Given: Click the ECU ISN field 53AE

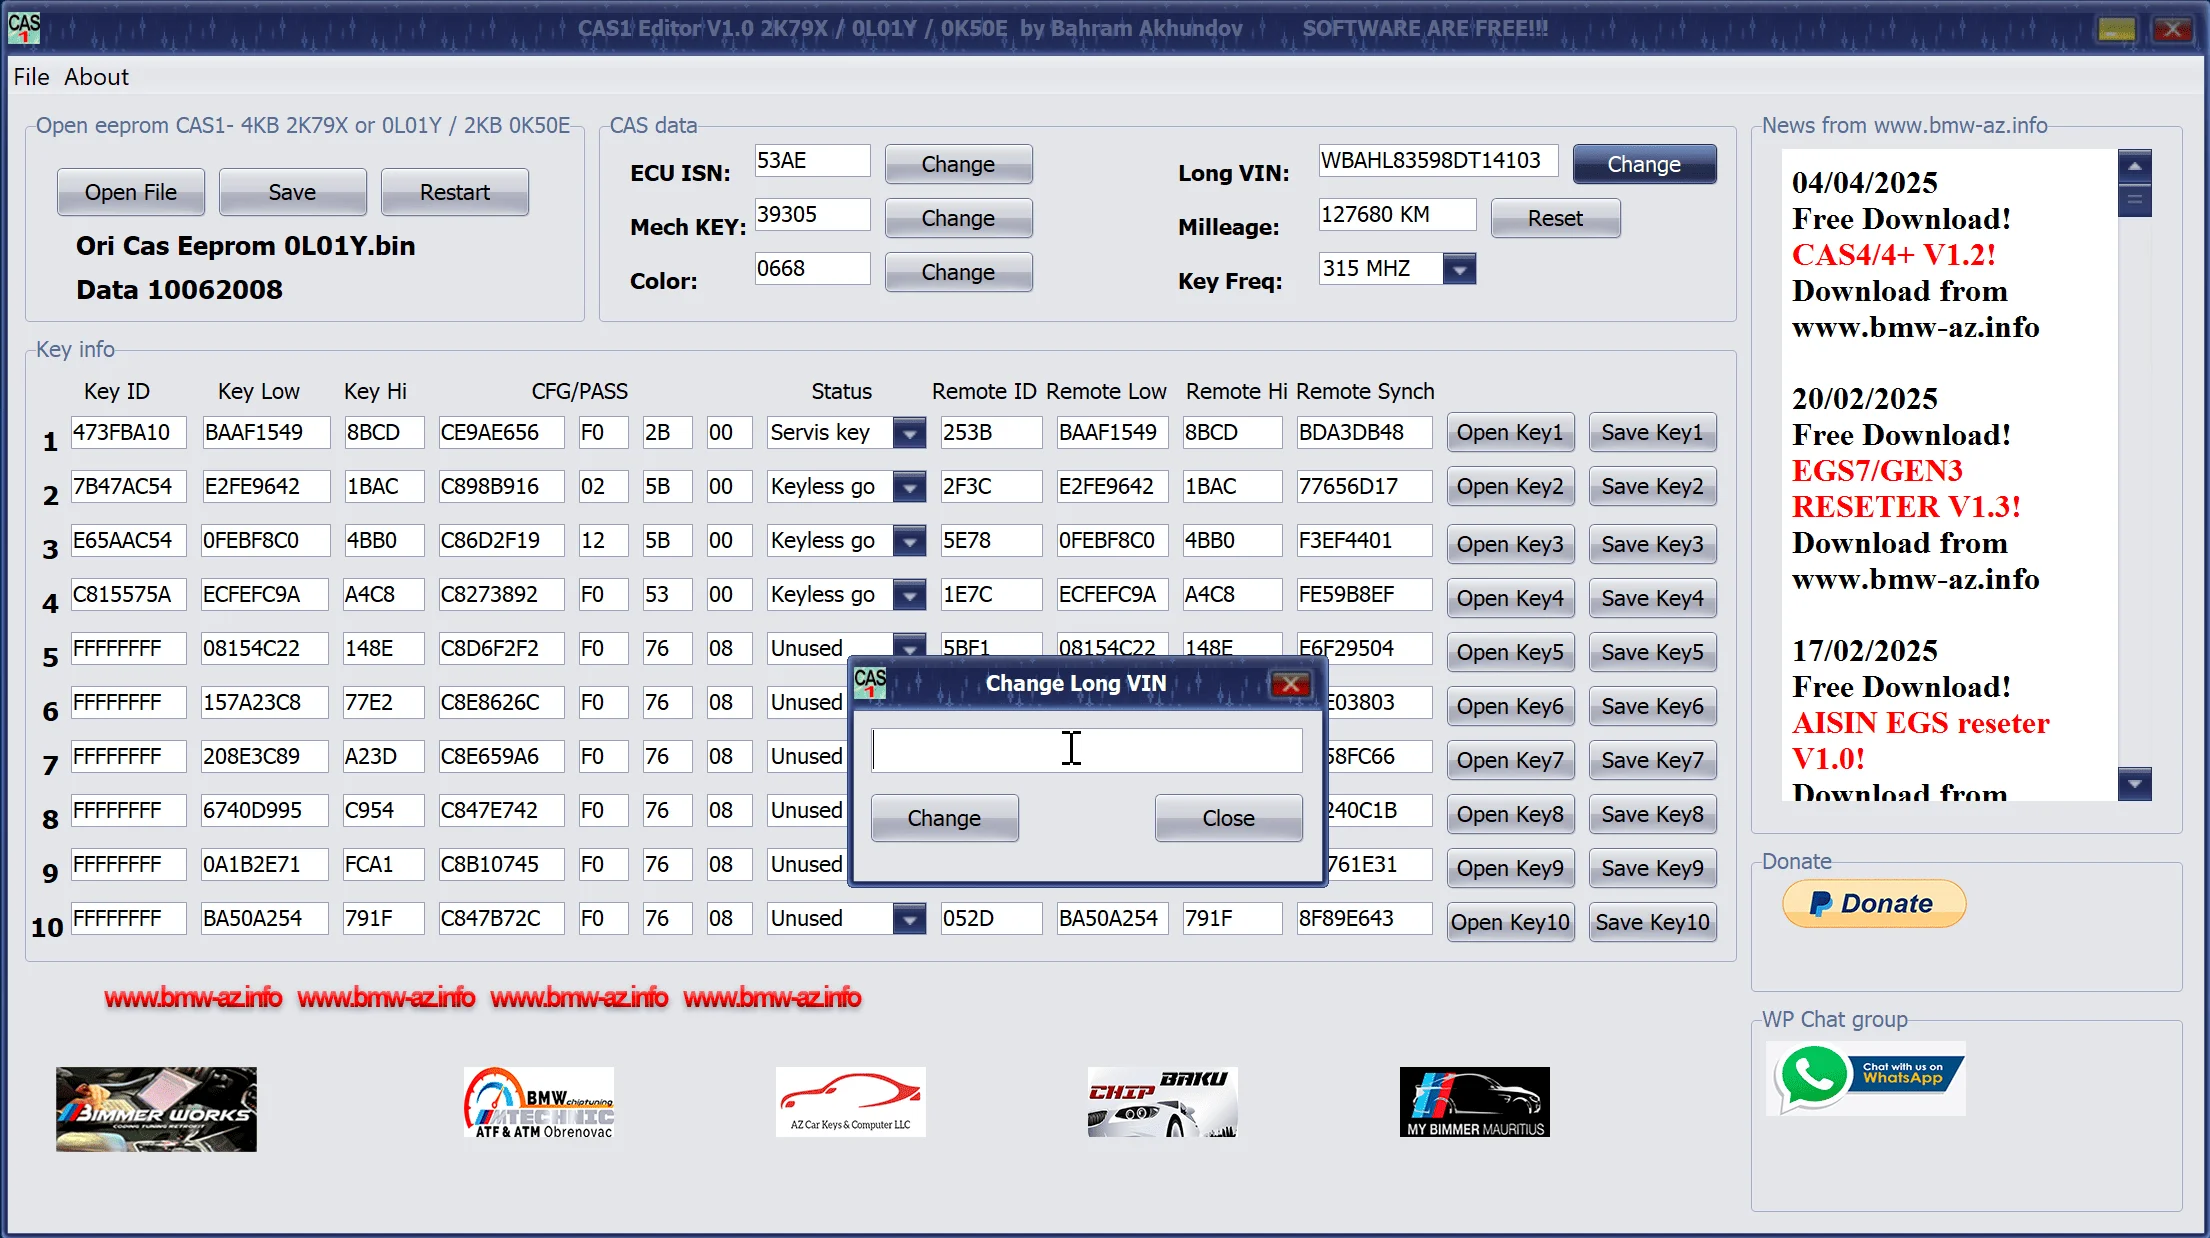Looking at the screenshot, I should [x=812, y=161].
